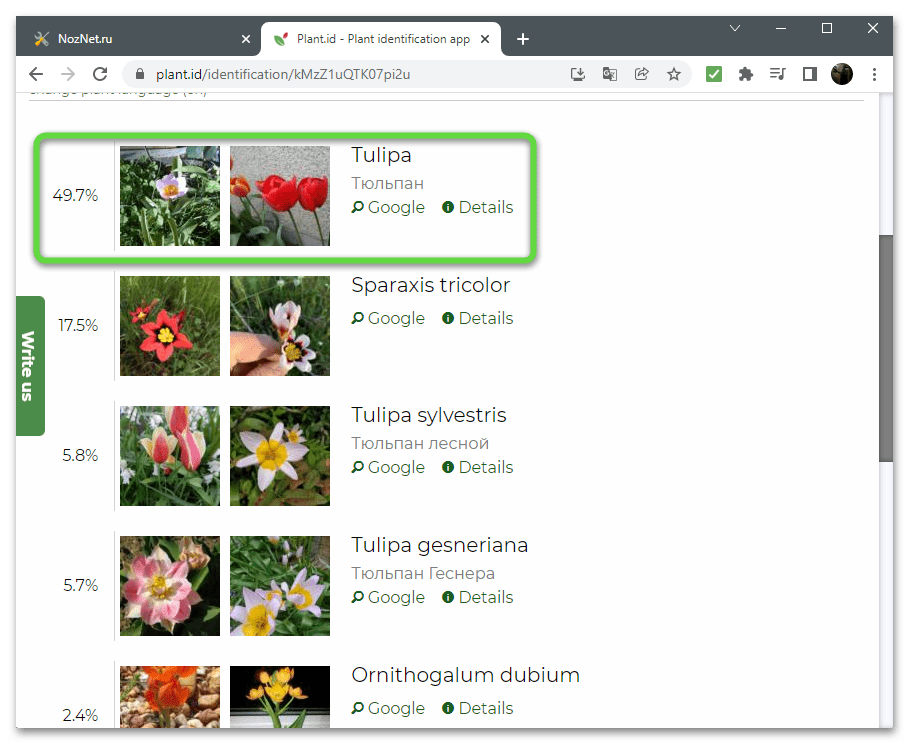Open Details for Tulipa
The image size is (909, 744).
pyautogui.click(x=478, y=207)
